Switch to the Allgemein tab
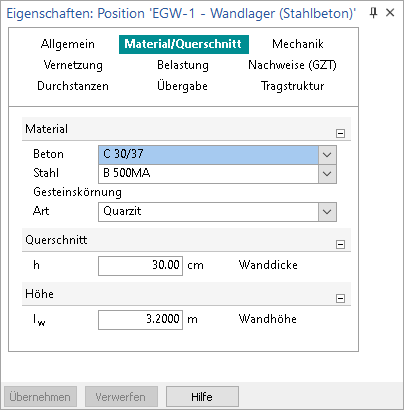 68,44
